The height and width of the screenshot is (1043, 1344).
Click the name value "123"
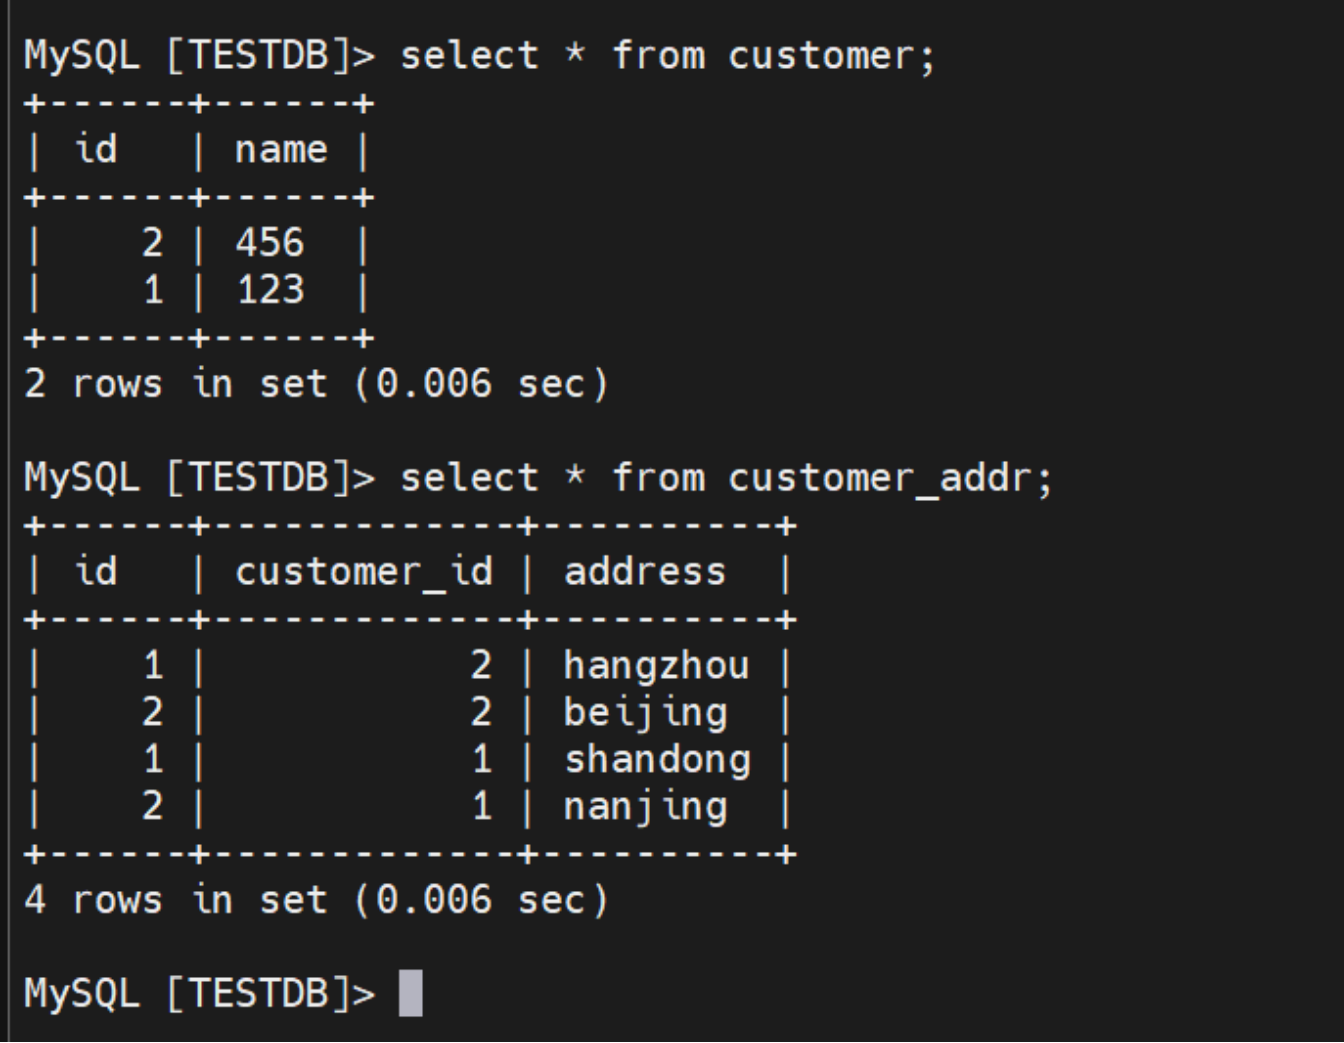point(270,290)
